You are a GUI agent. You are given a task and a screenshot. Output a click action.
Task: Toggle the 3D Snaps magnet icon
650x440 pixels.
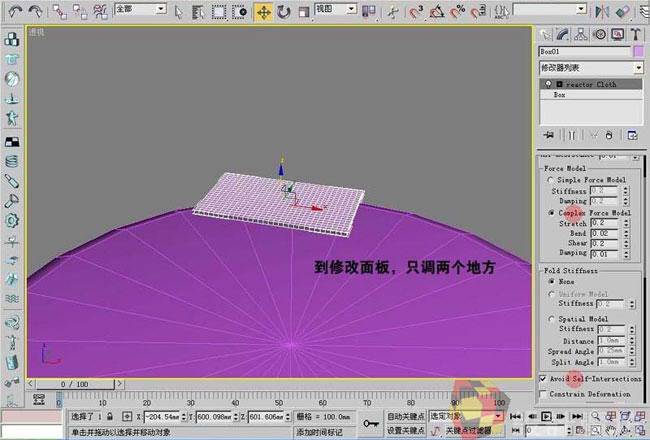tap(416, 12)
